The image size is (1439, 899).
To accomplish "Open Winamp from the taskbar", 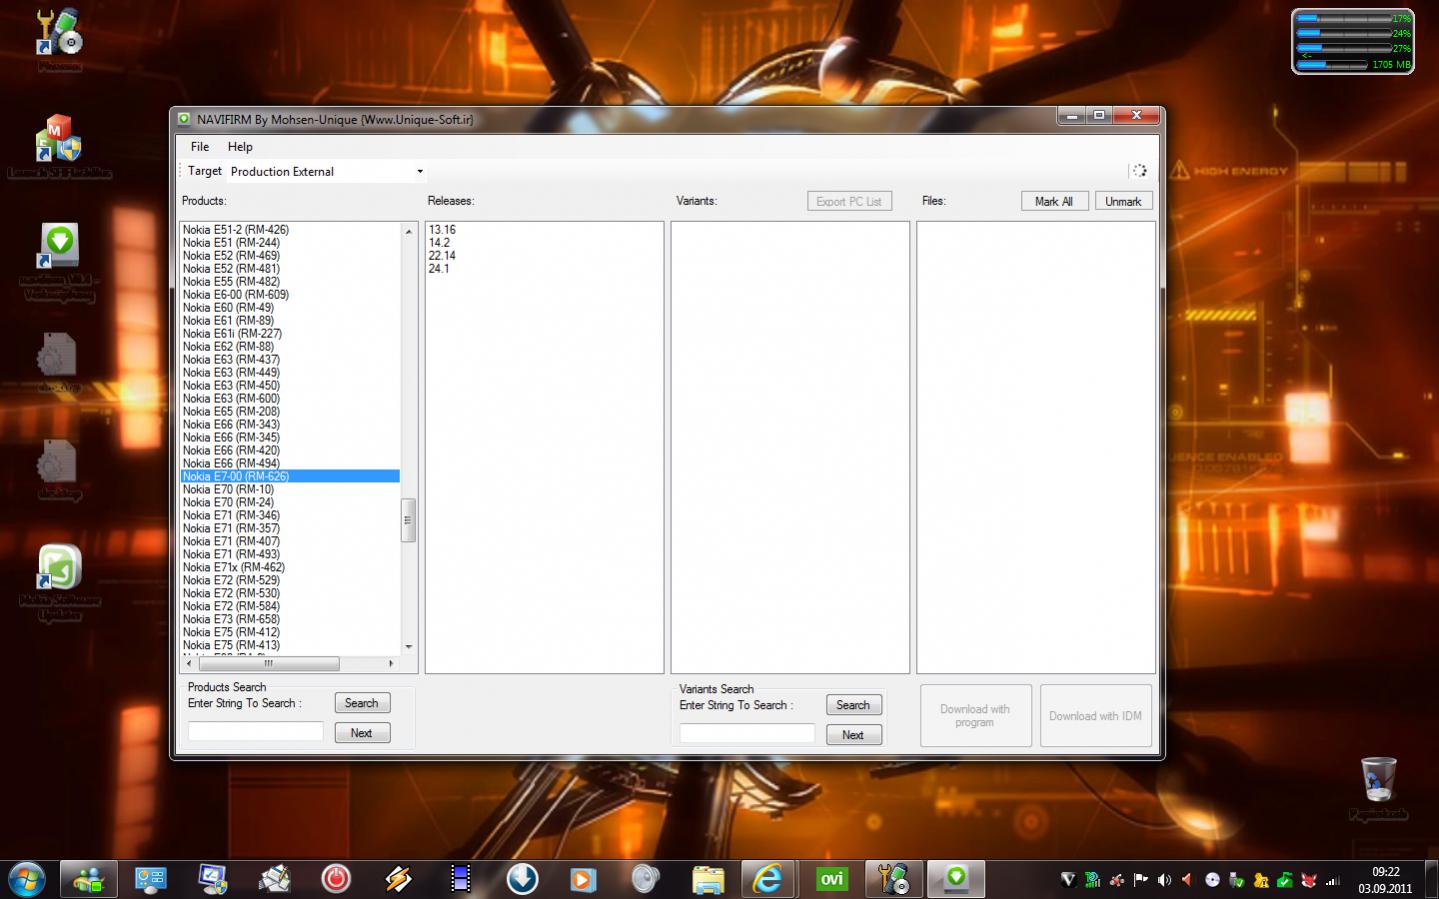I will (x=398, y=879).
